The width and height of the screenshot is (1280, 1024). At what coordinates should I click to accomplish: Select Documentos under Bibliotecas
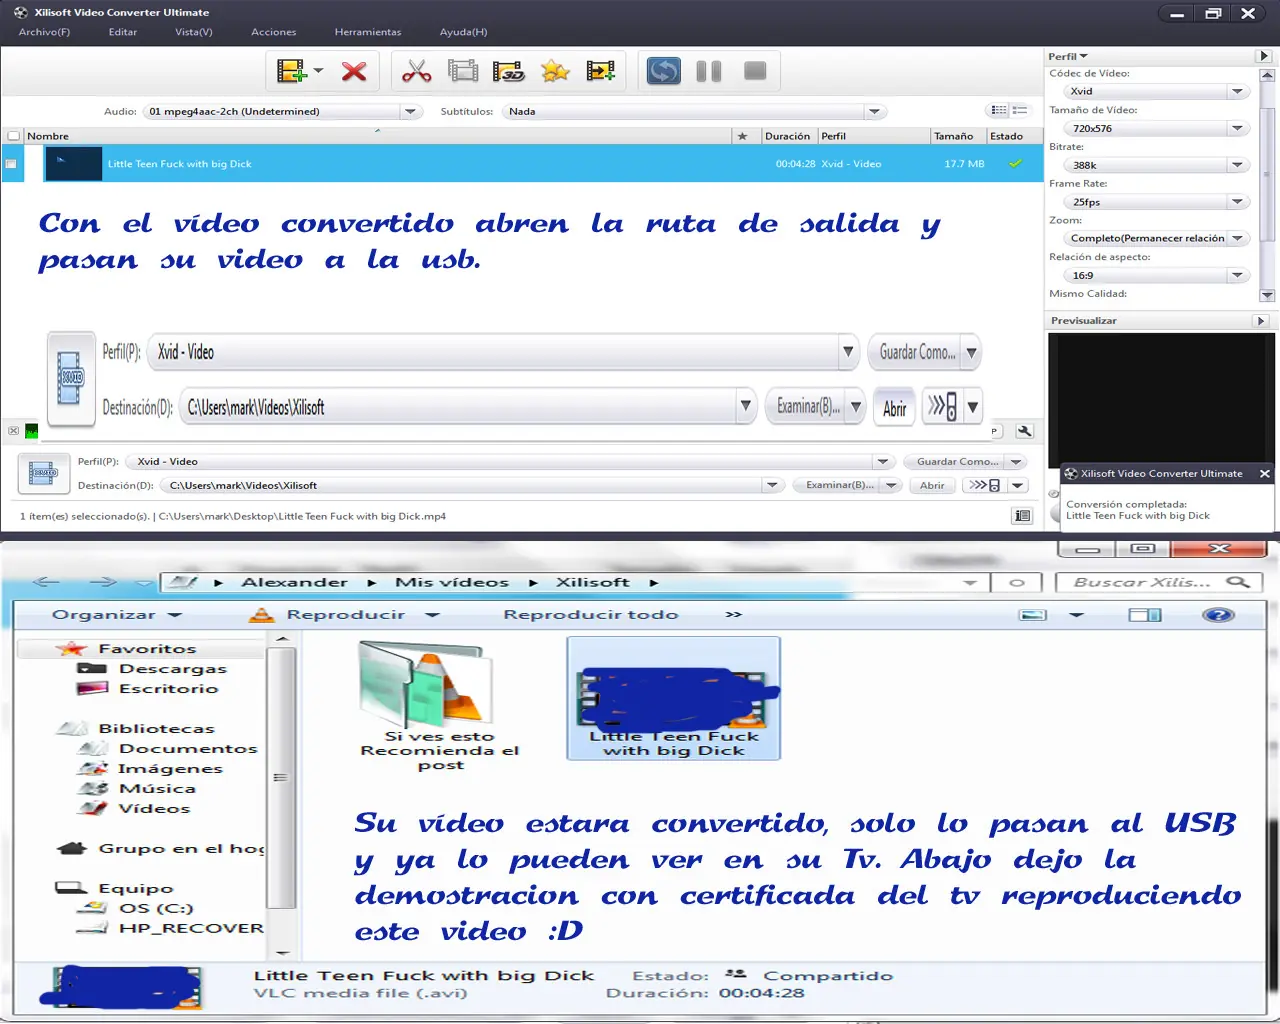(x=188, y=749)
